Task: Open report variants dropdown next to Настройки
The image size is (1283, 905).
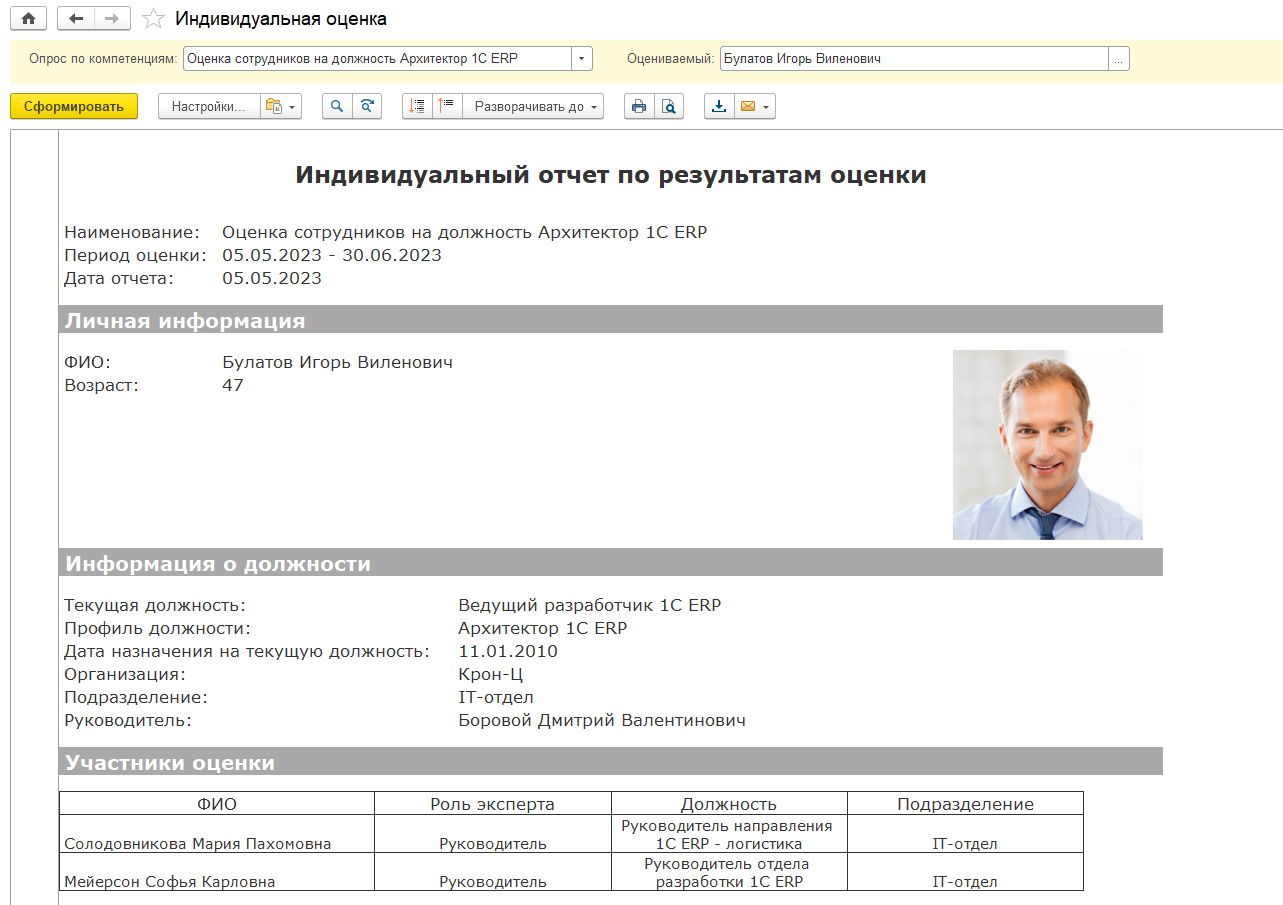Action: click(x=281, y=106)
